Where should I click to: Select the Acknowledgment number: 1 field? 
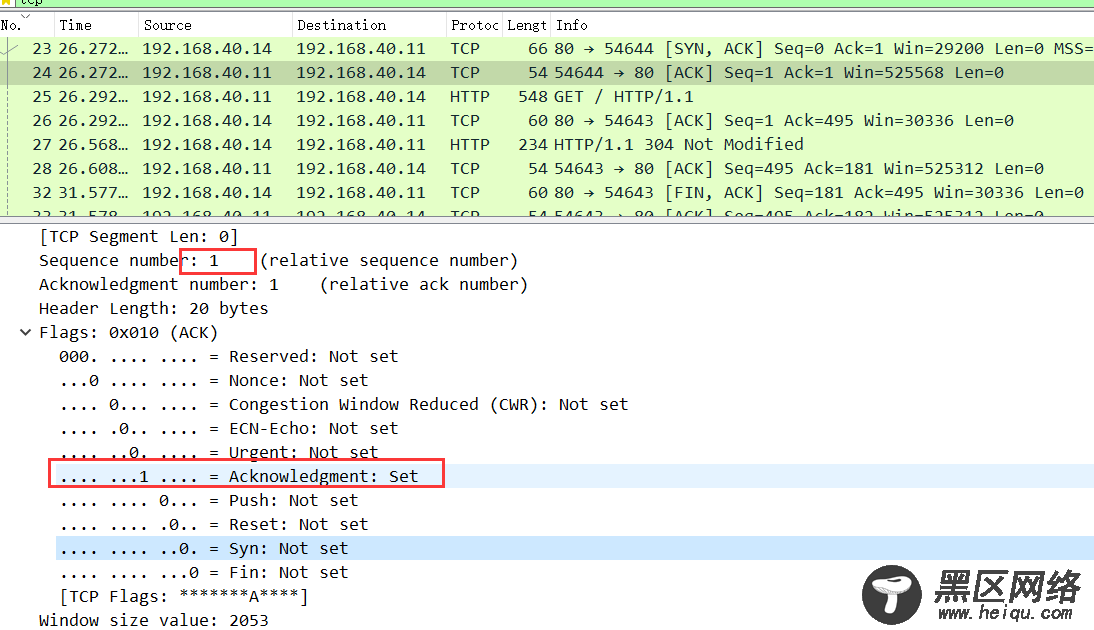click(x=283, y=285)
